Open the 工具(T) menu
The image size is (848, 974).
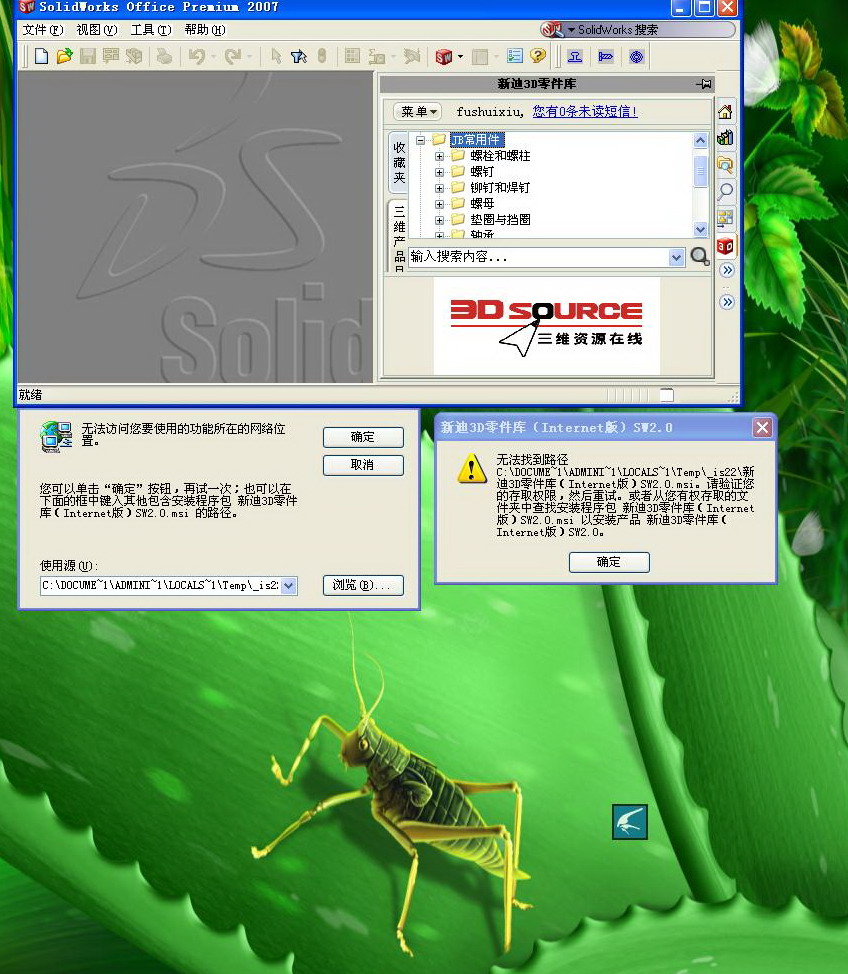[x=151, y=29]
